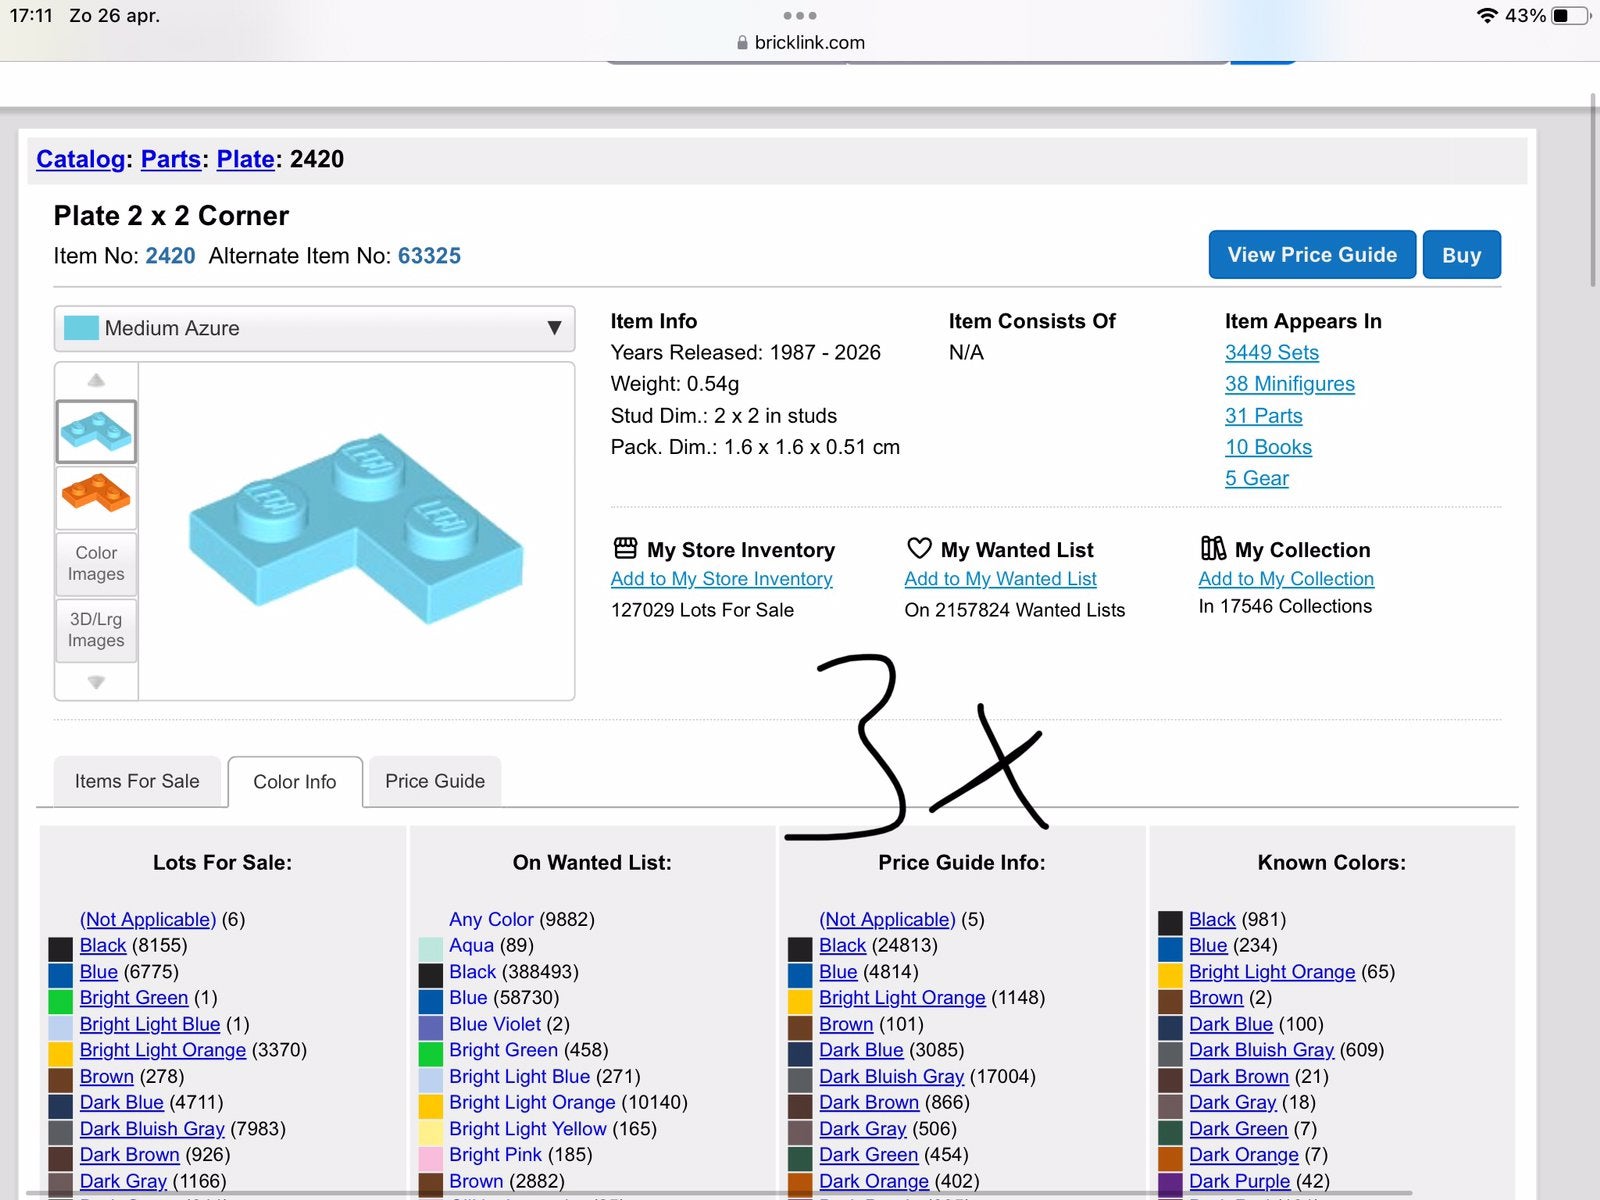Open 31 Parts link
1600x1200 pixels.
(1264, 416)
